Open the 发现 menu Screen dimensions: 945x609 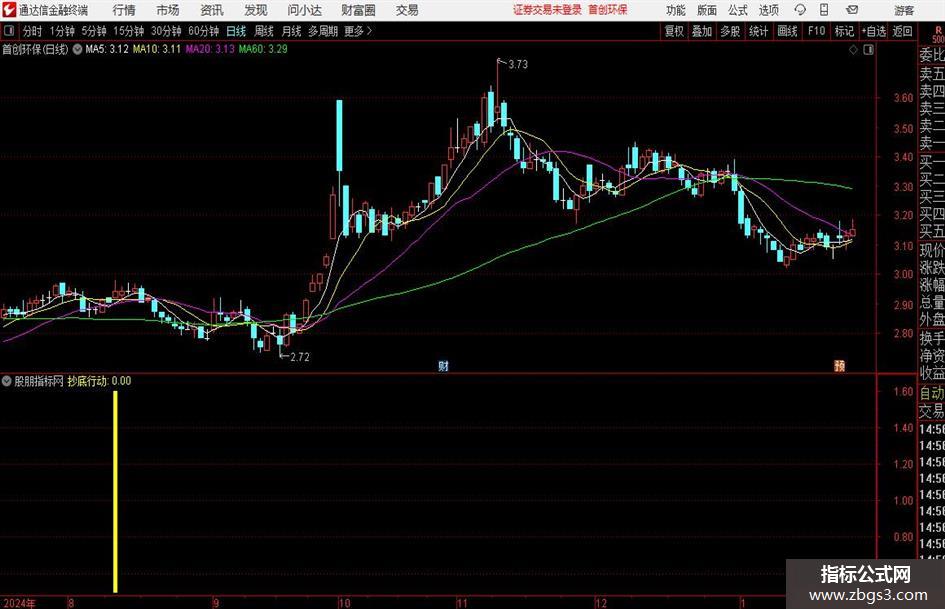256,10
